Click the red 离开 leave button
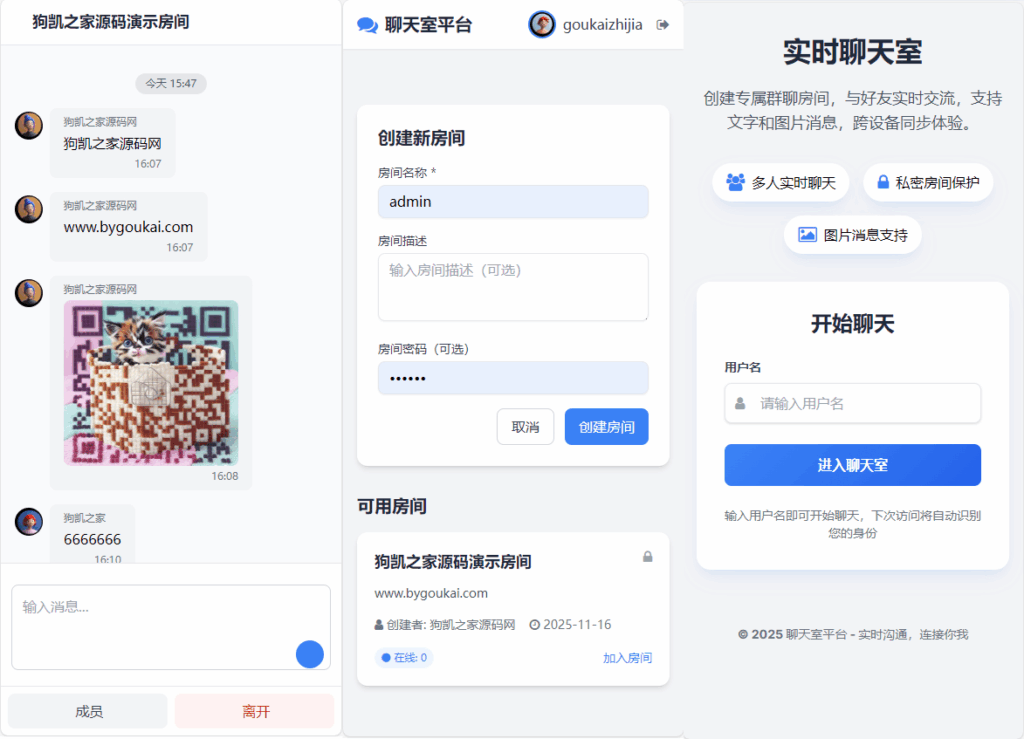This screenshot has height=739, width=1024. [256, 710]
